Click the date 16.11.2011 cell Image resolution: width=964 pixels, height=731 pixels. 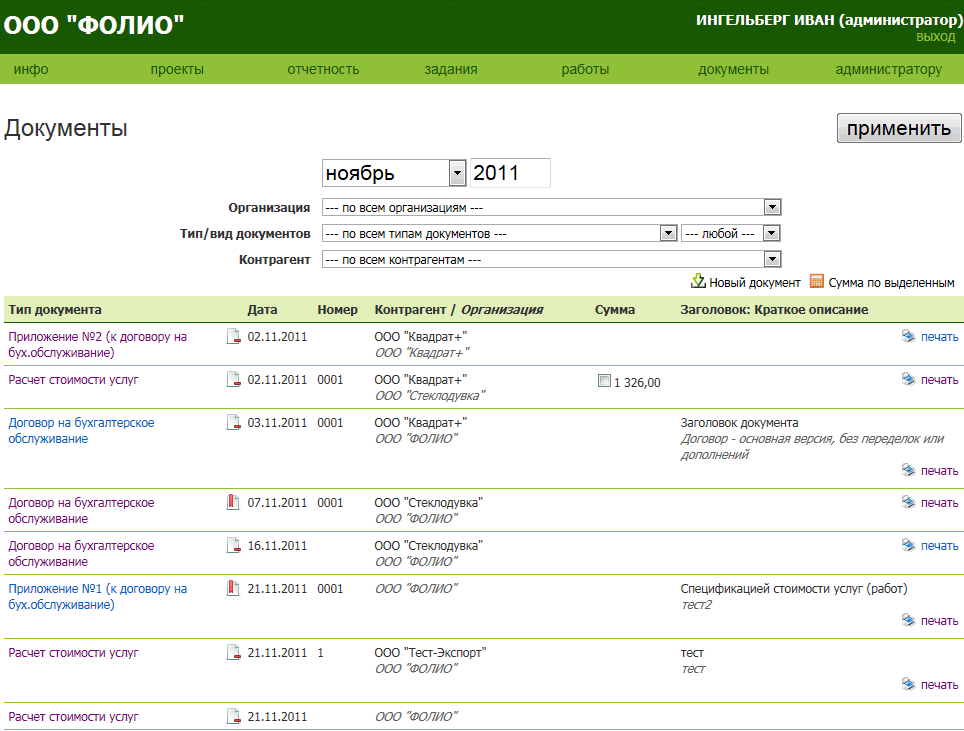(x=277, y=545)
